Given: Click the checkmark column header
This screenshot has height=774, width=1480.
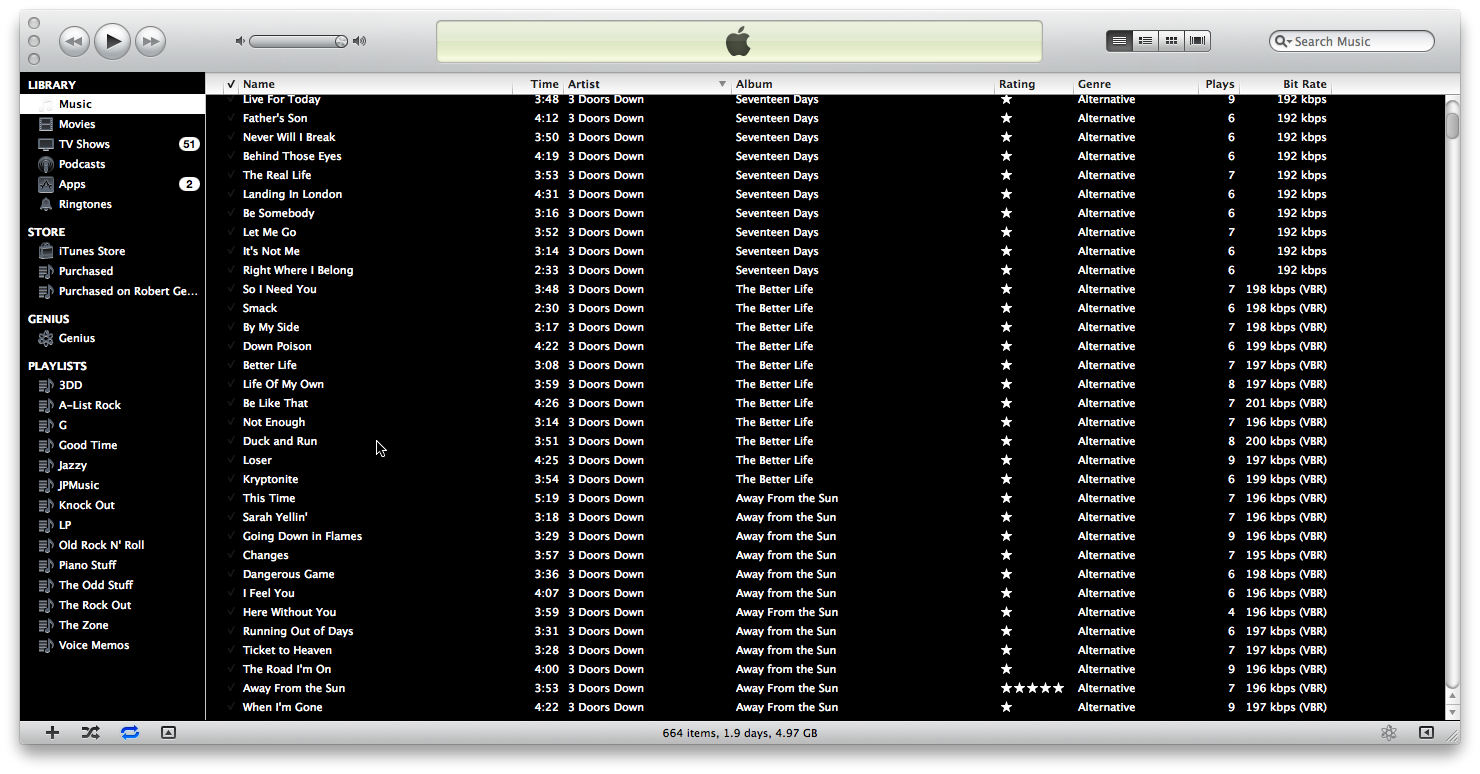Looking at the screenshot, I should pyautogui.click(x=230, y=84).
